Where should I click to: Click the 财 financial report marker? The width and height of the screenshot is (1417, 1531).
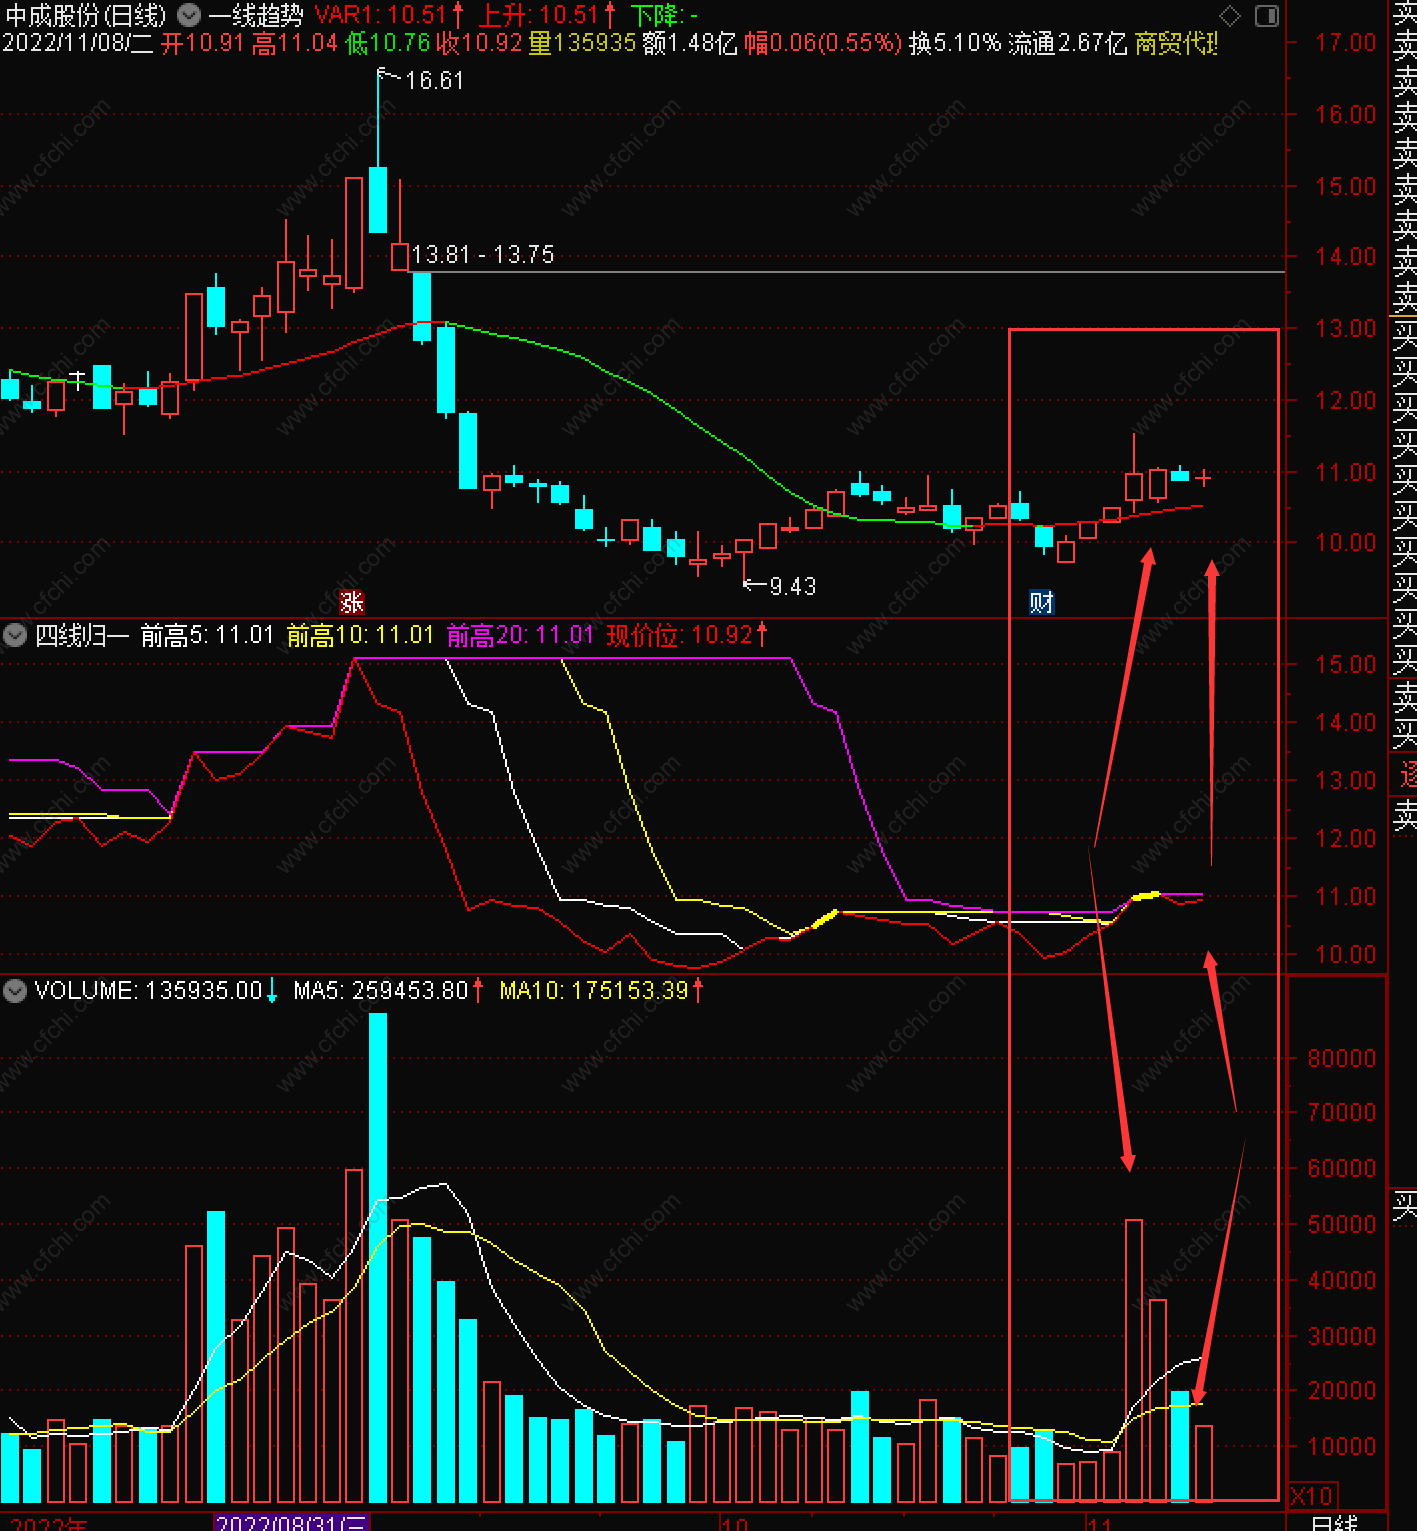1042,602
